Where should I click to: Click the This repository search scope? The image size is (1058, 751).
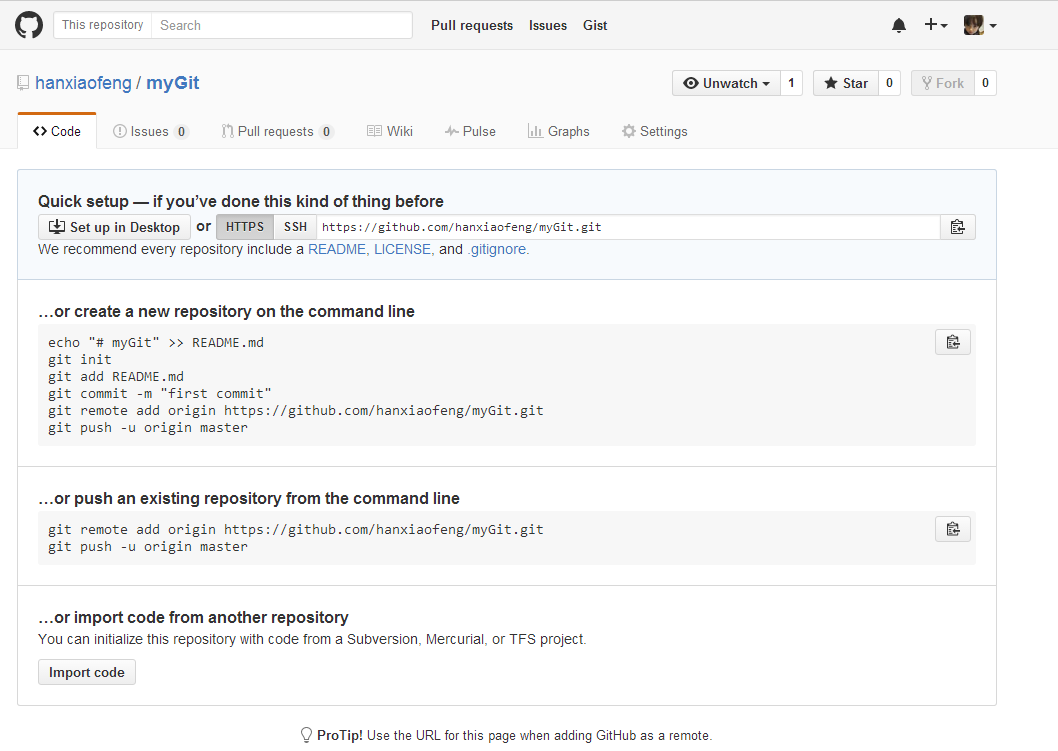tap(103, 25)
